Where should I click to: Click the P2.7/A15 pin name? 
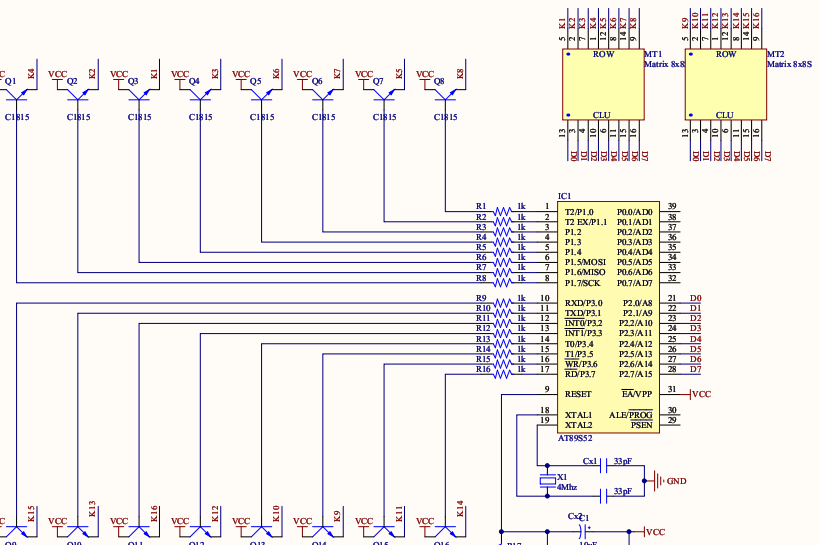(636, 374)
